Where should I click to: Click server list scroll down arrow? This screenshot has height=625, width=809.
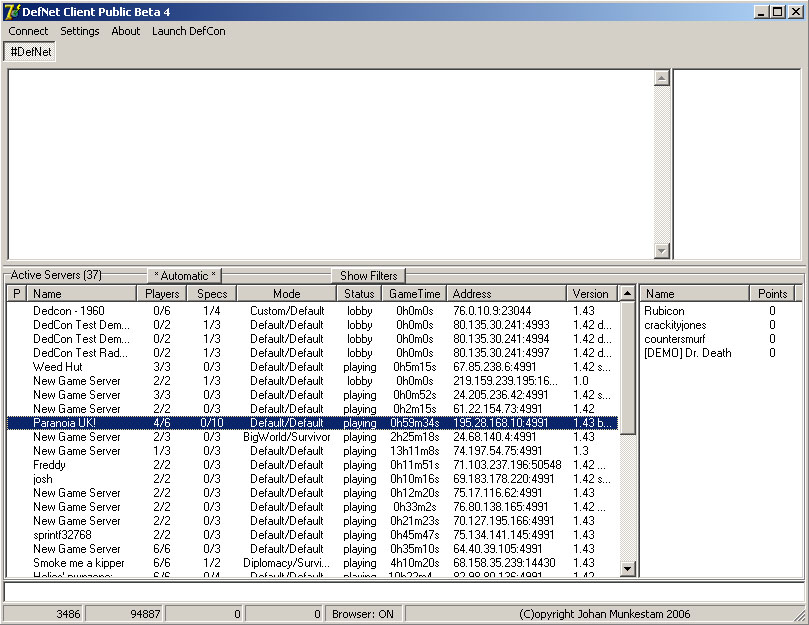click(x=627, y=569)
